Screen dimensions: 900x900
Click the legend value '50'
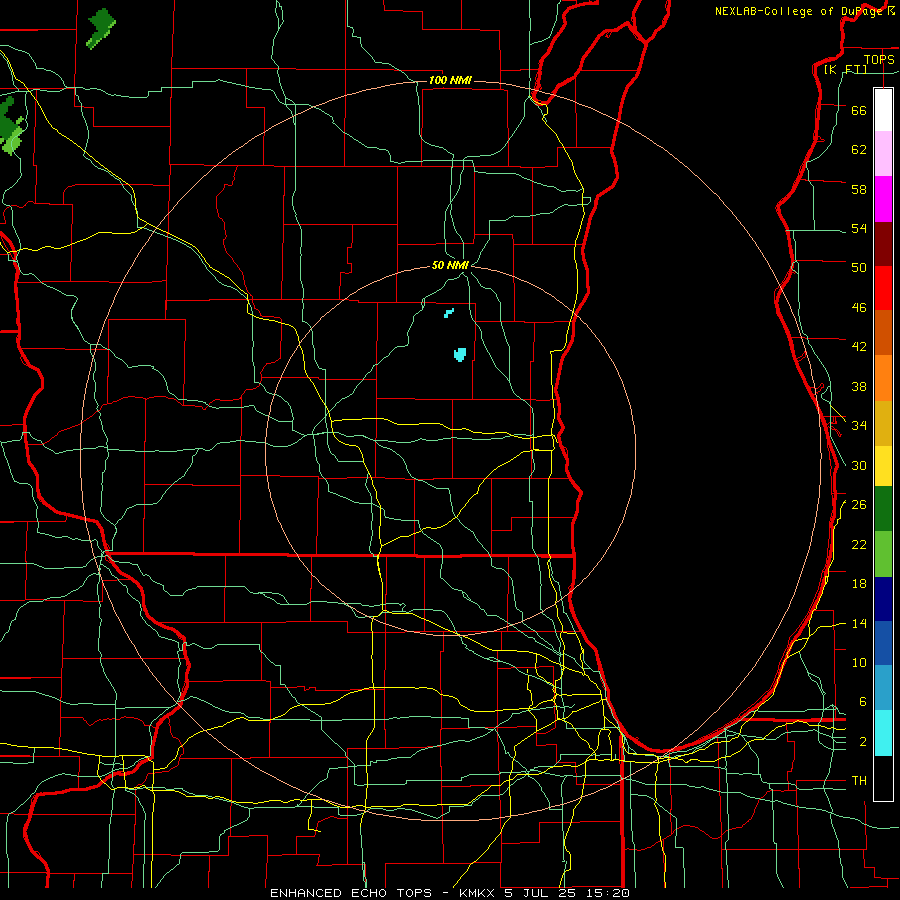click(859, 267)
